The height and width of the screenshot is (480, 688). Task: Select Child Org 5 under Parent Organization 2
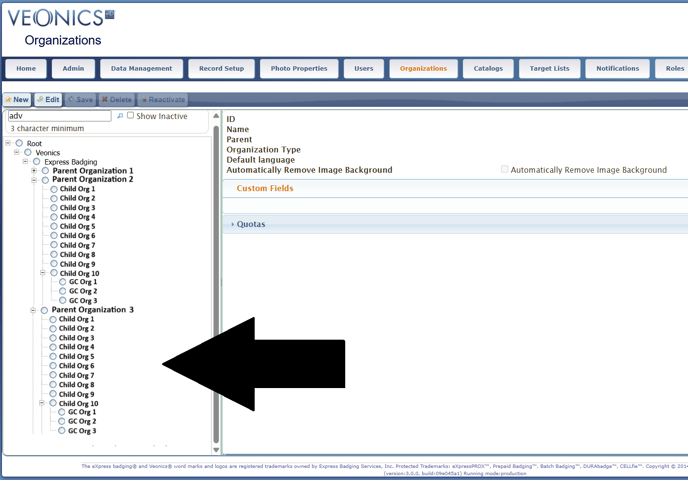[x=54, y=226]
